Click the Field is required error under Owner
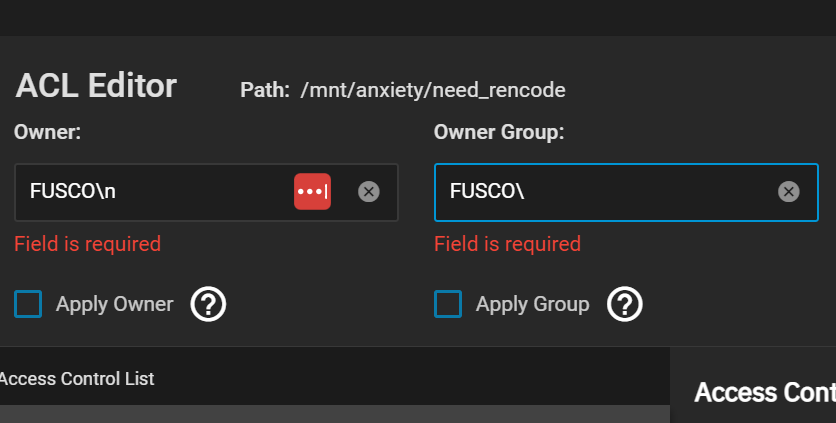 pyautogui.click(x=87, y=244)
